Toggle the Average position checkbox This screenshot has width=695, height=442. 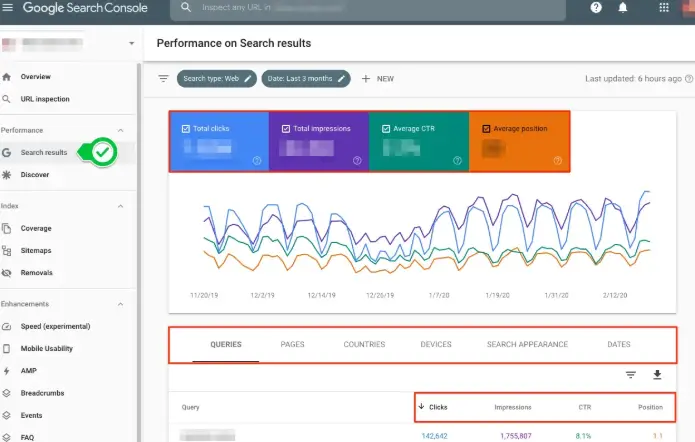coord(486,129)
